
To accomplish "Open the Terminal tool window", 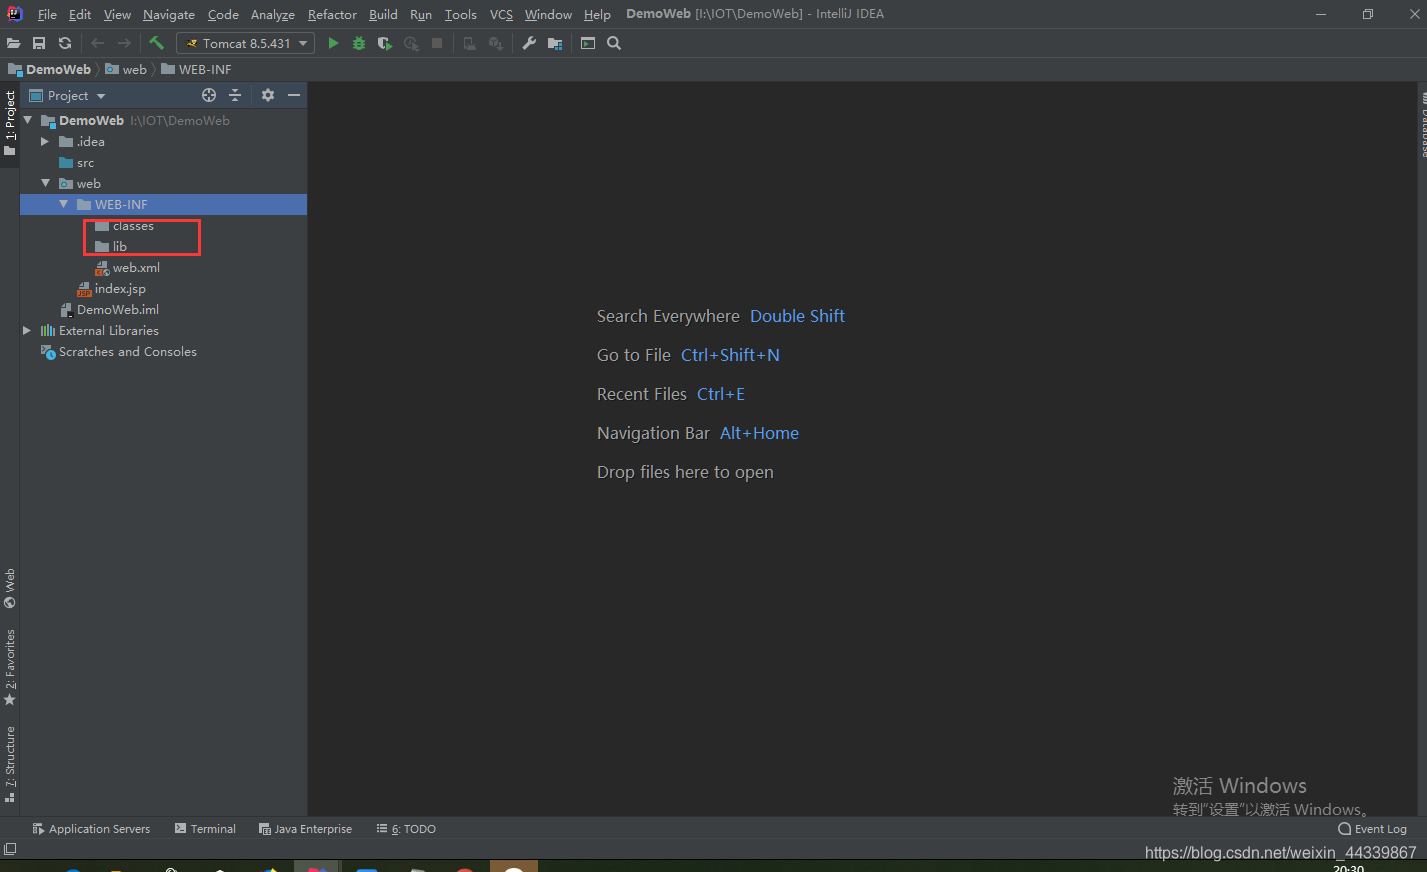I will 205,829.
